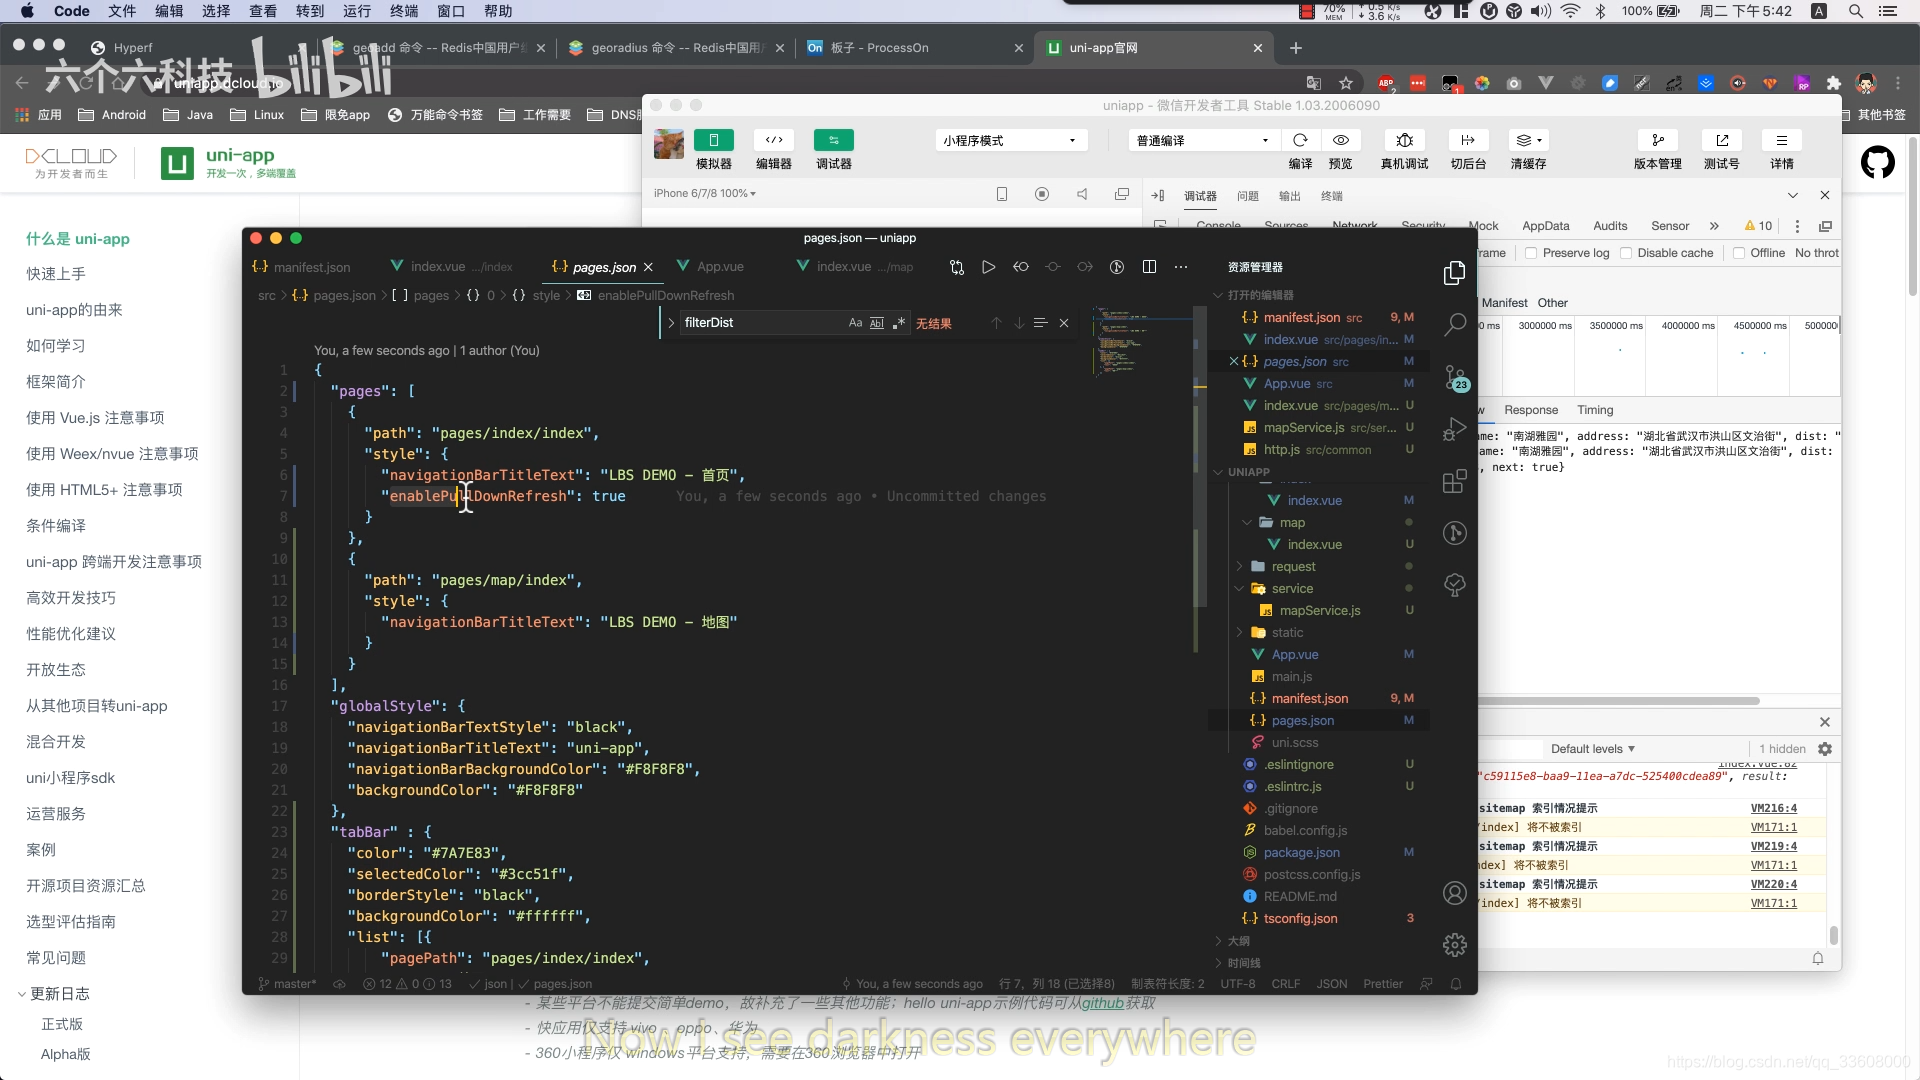
Task: Toggle Match Case in find widget
Action: coord(855,323)
